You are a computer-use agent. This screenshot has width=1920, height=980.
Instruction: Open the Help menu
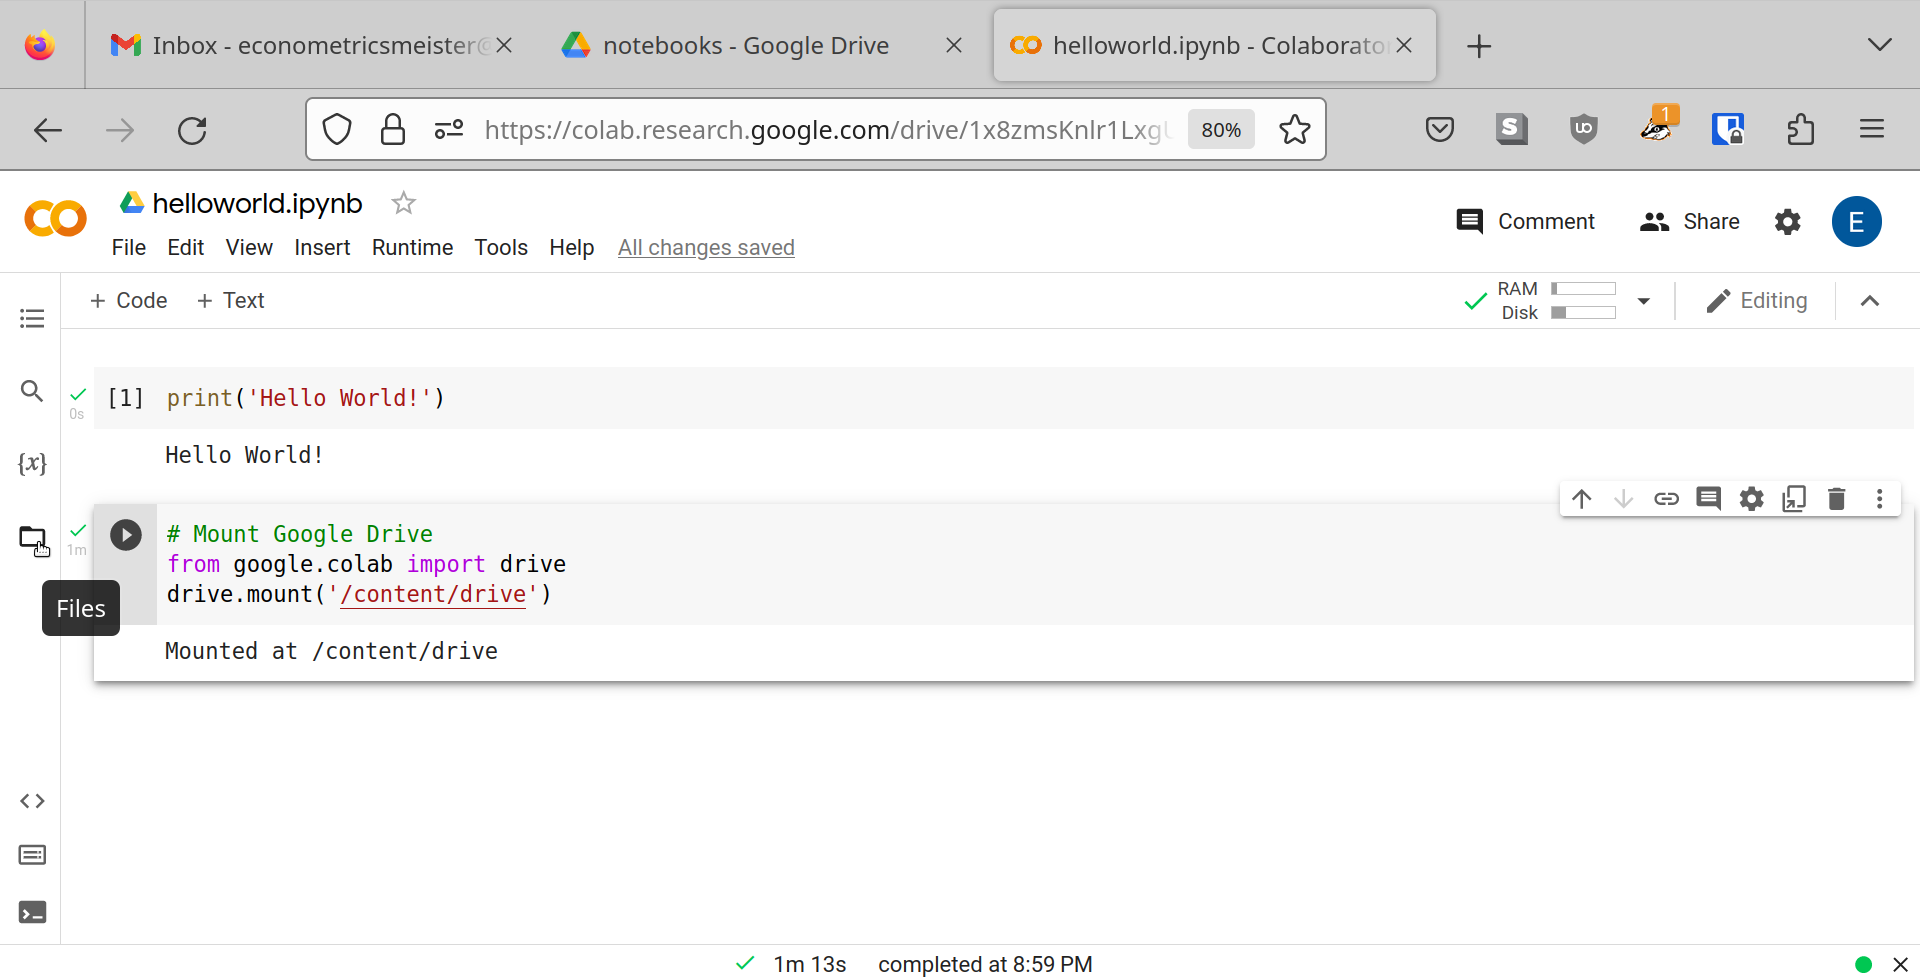pos(572,248)
